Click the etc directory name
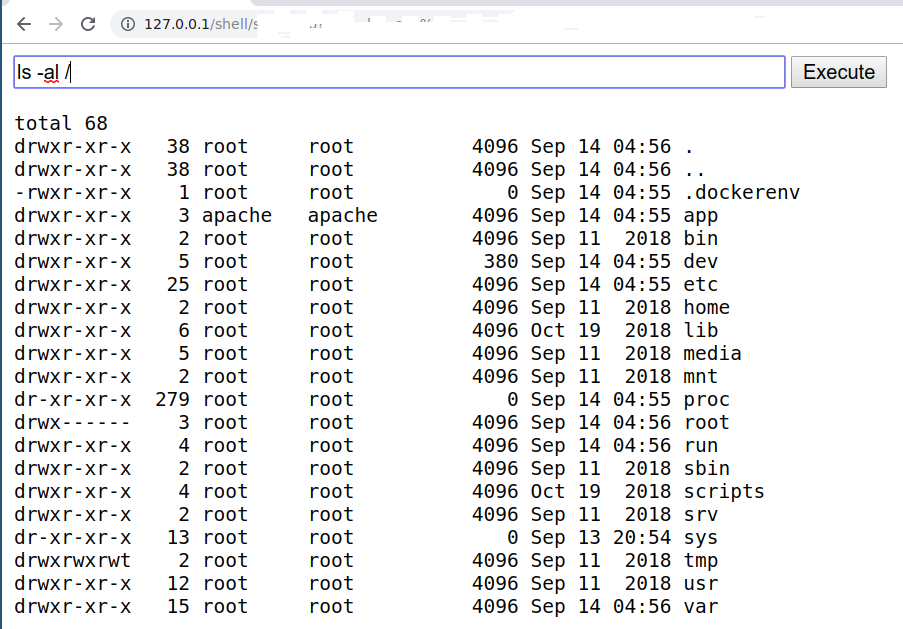903x629 pixels. pos(701,285)
